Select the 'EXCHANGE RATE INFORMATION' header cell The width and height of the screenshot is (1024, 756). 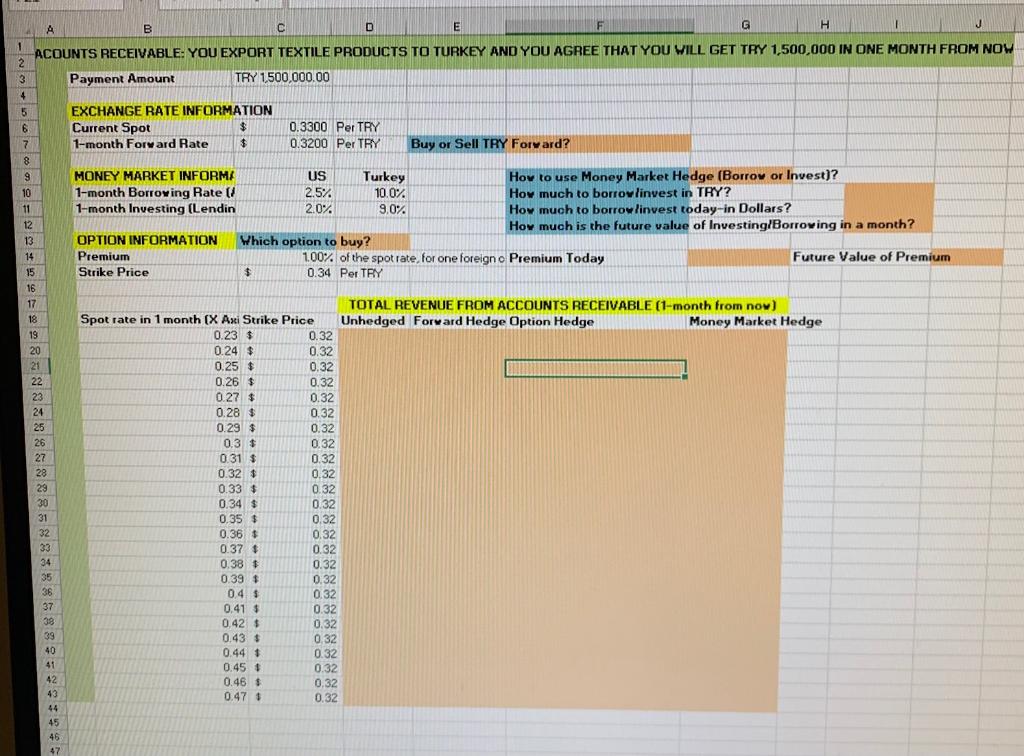tap(148, 111)
